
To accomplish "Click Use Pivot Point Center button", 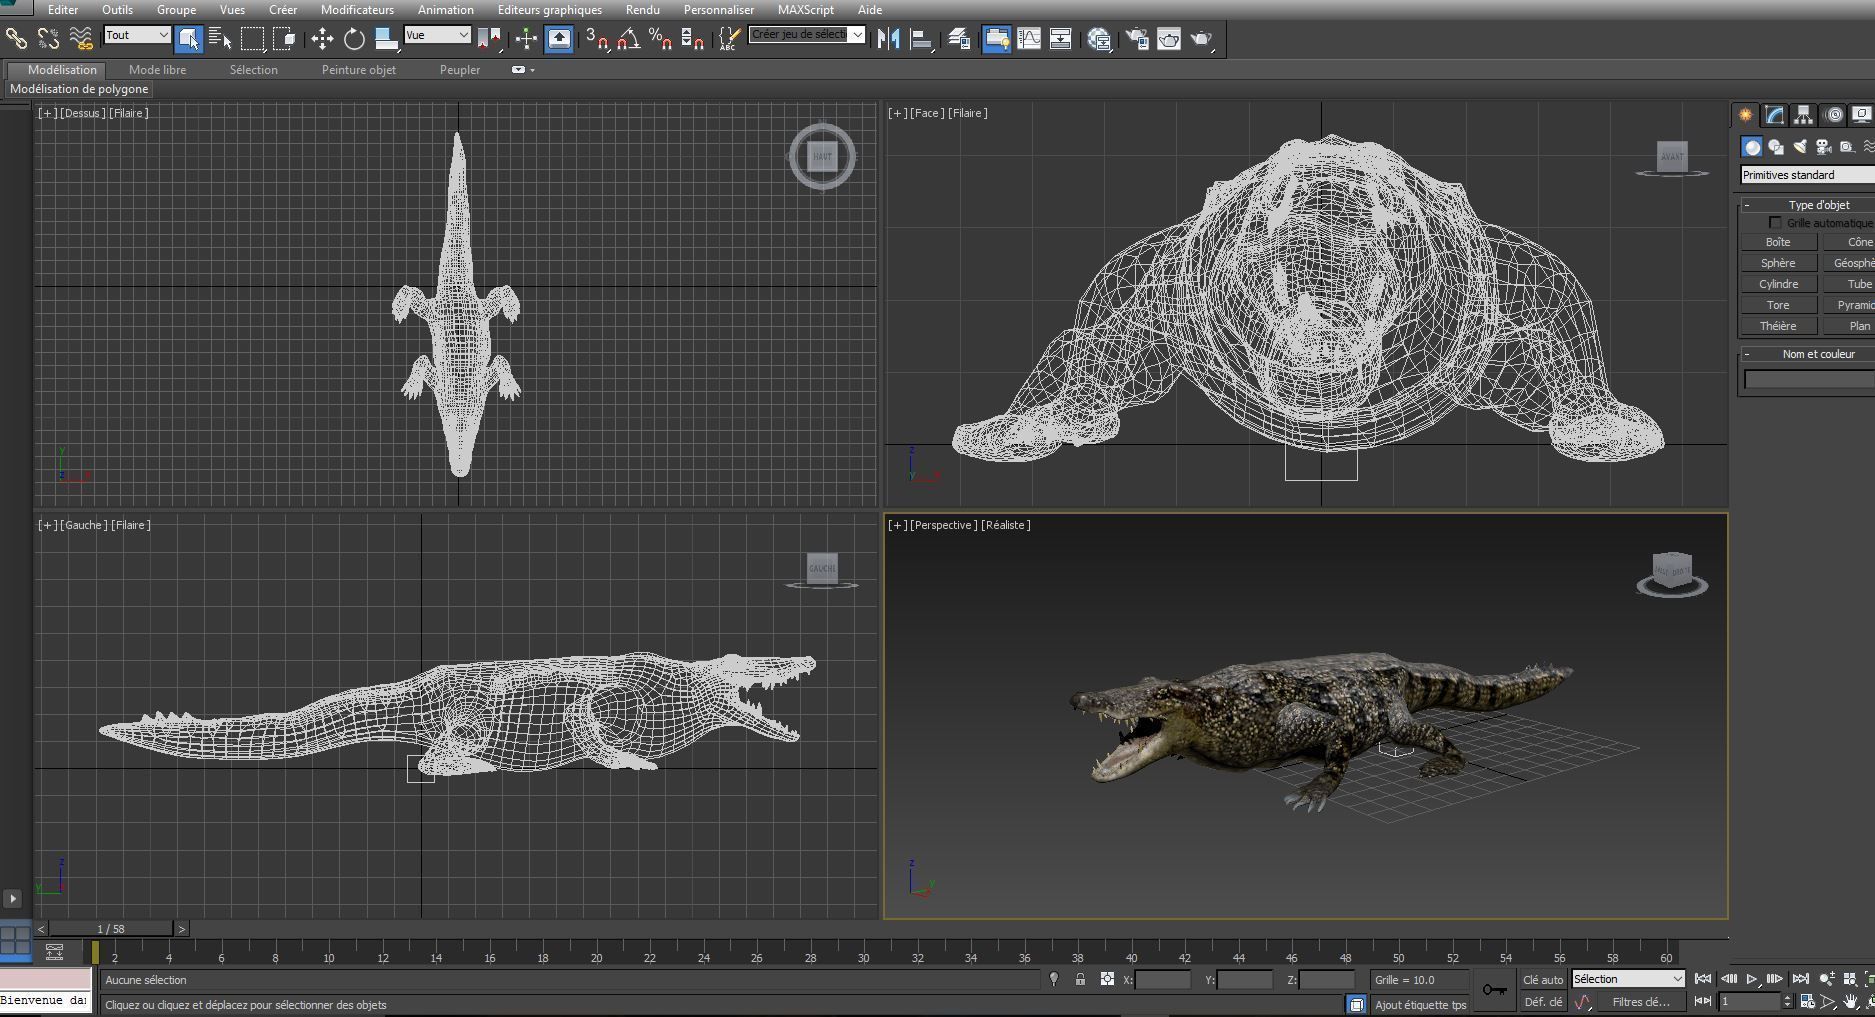I will [489, 39].
